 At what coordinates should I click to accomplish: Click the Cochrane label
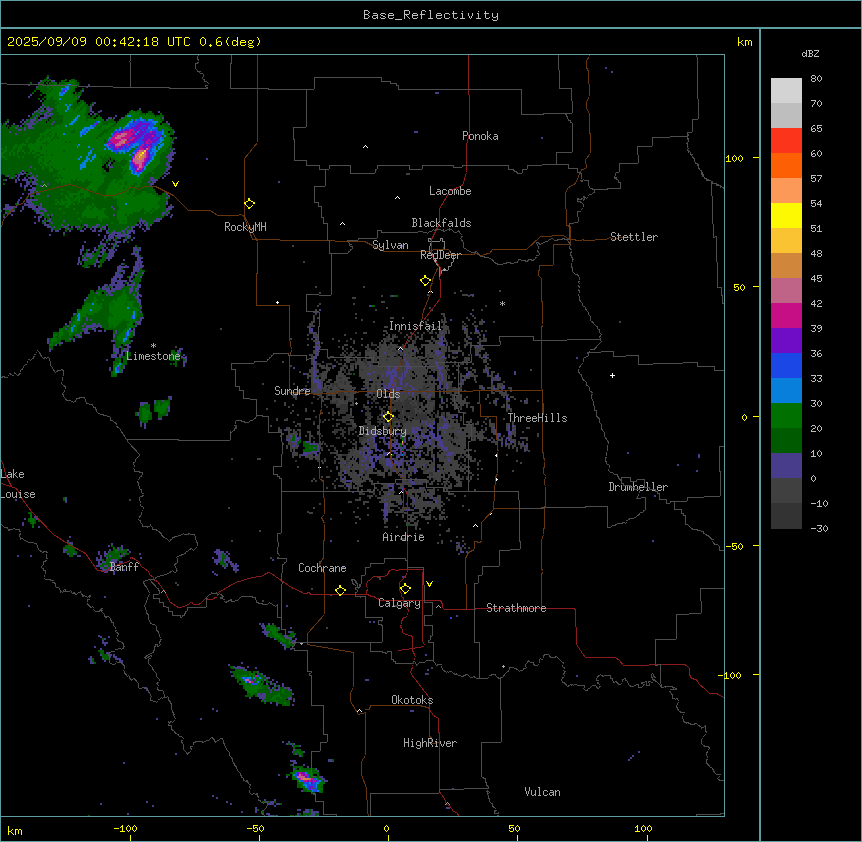click(x=322, y=568)
